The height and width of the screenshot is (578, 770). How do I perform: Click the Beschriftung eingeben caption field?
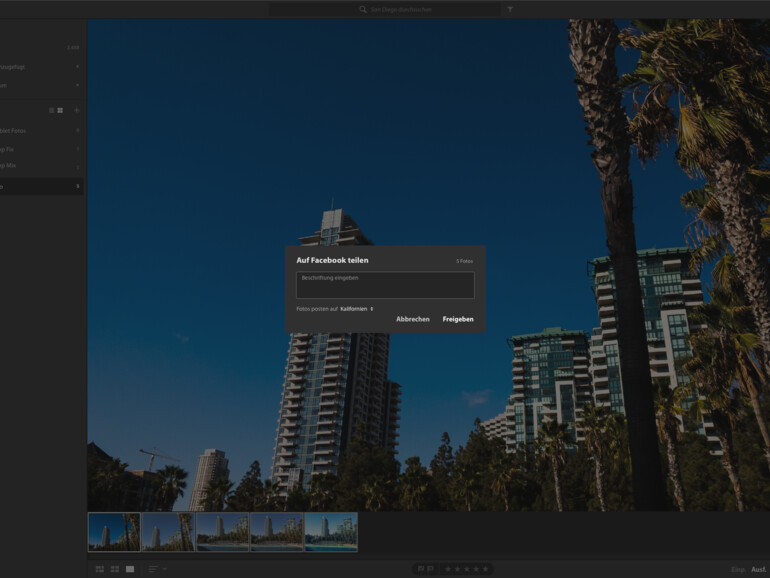385,285
